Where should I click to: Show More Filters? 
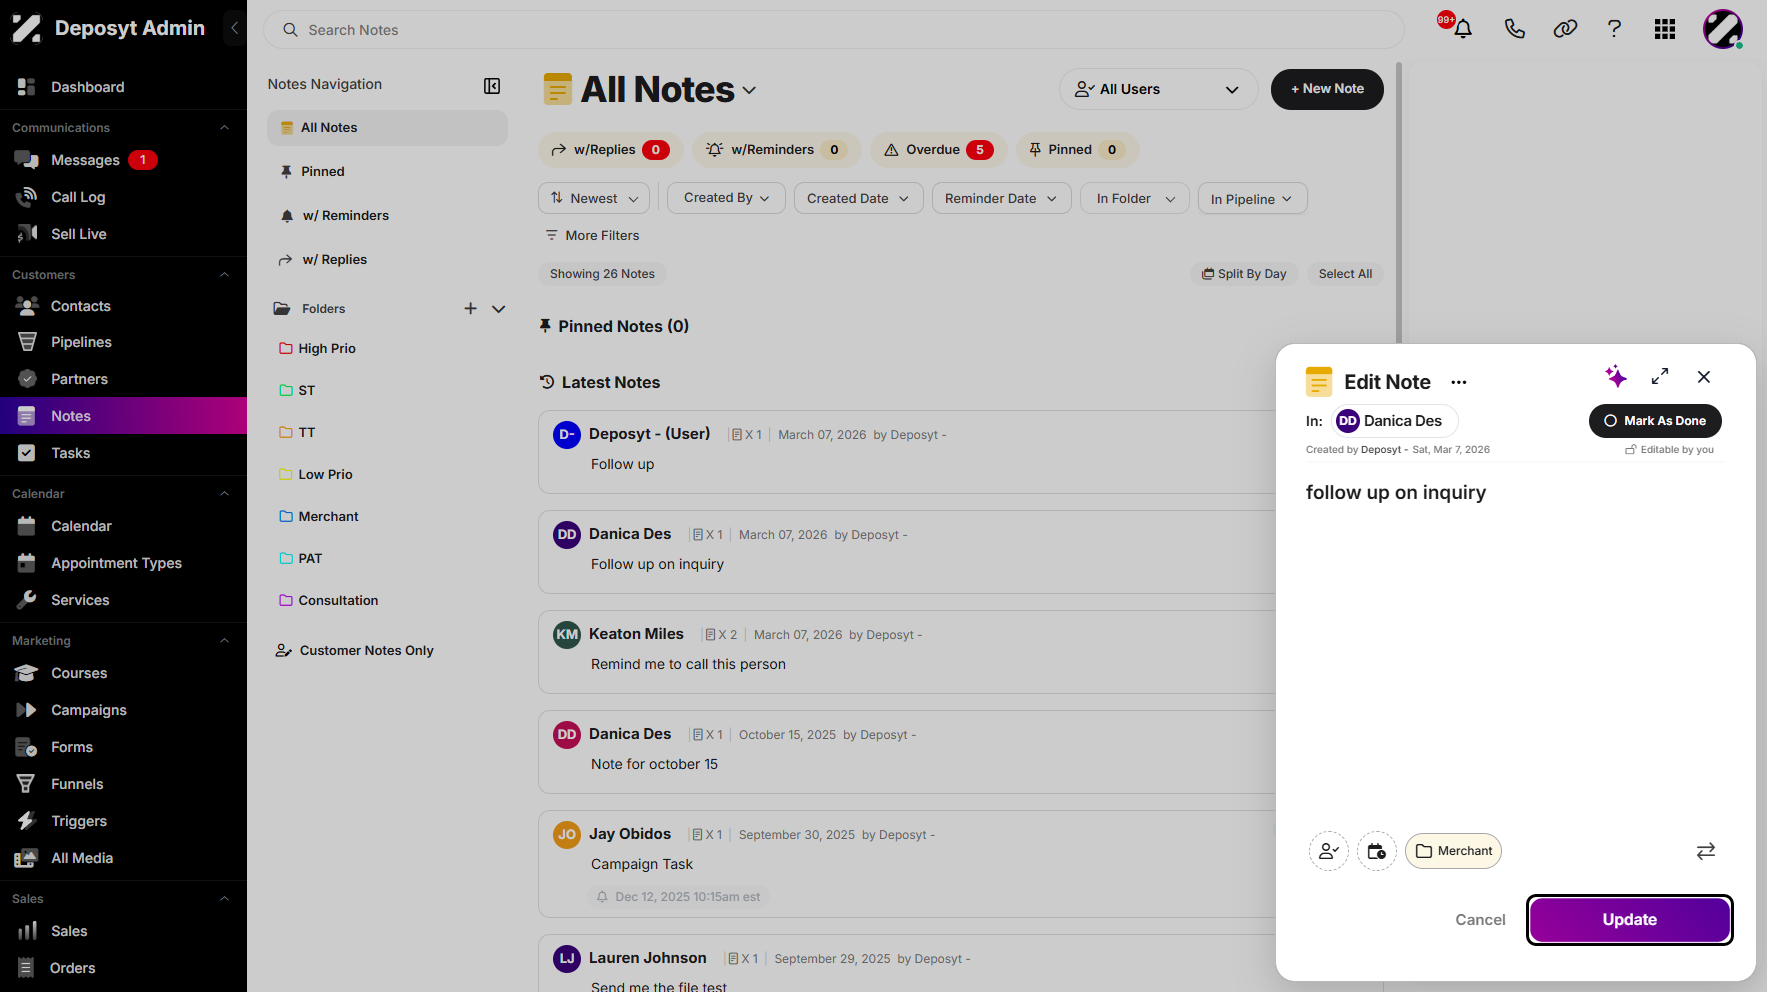(592, 235)
